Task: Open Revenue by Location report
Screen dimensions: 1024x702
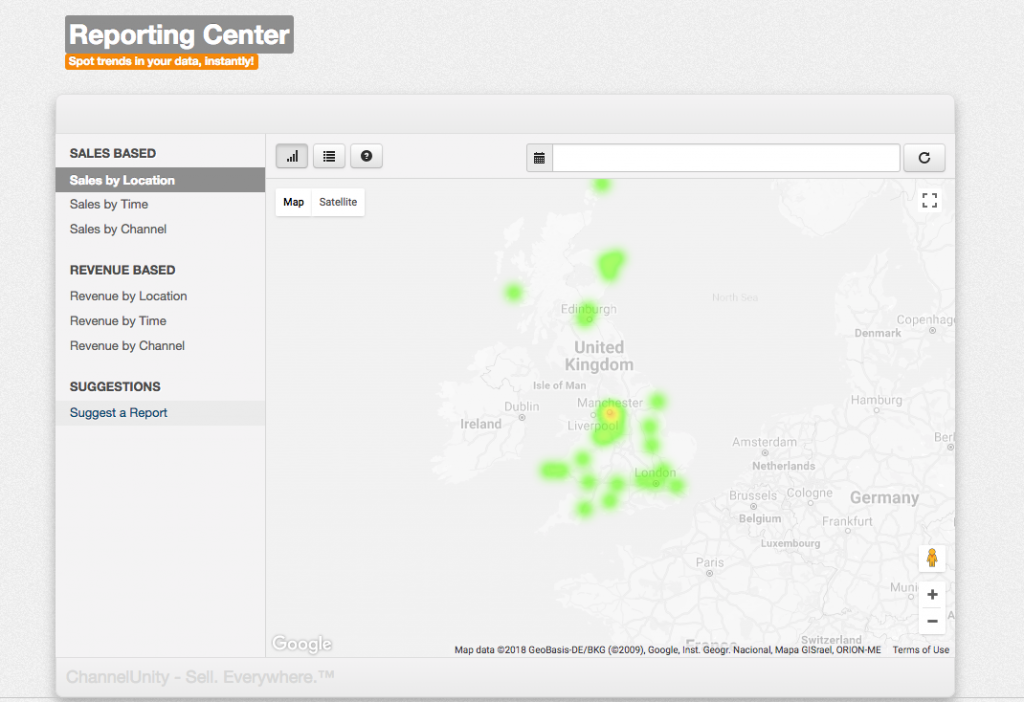Action: point(128,296)
